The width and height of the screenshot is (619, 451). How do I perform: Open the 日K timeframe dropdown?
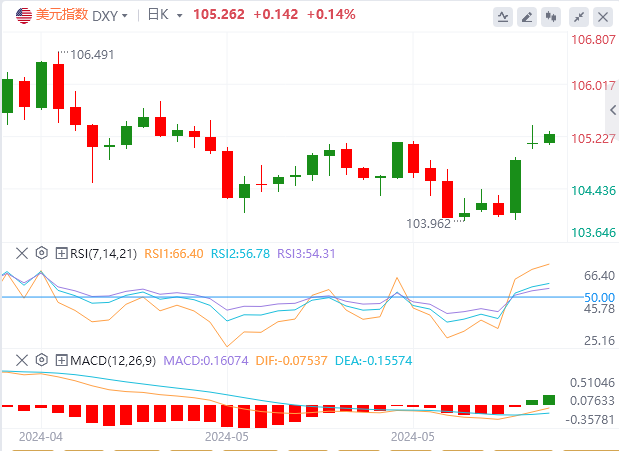coord(180,16)
